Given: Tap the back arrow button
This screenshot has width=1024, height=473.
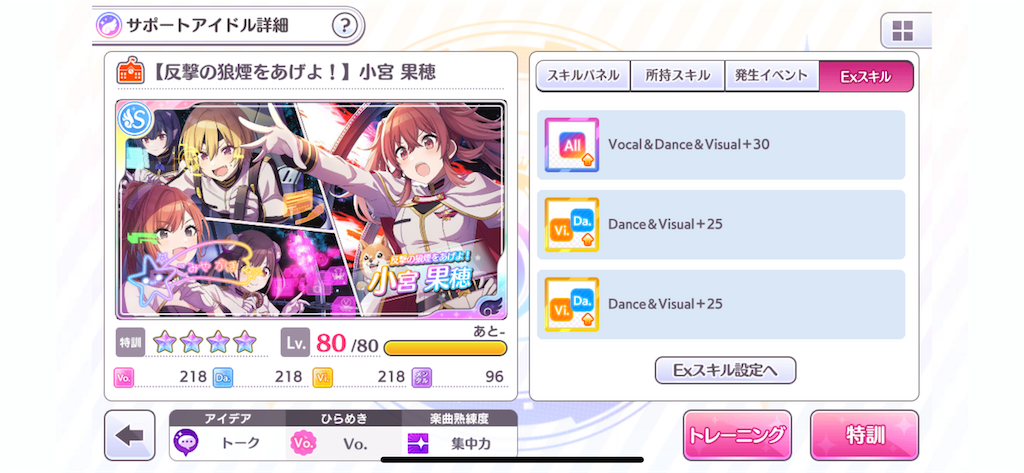Looking at the screenshot, I should click(129, 436).
